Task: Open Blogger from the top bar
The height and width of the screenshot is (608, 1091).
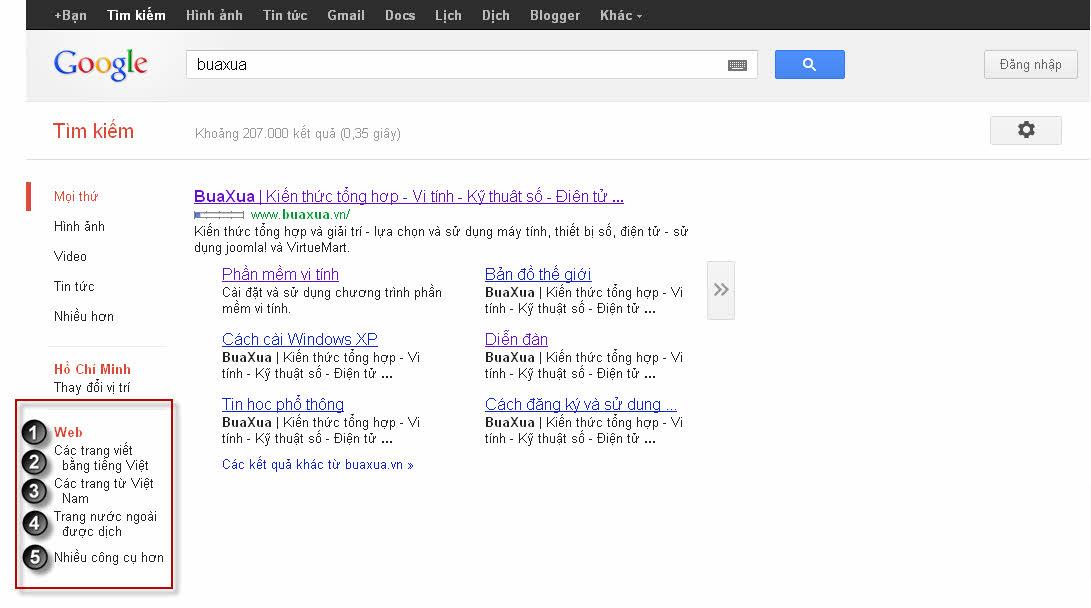Action: click(555, 15)
